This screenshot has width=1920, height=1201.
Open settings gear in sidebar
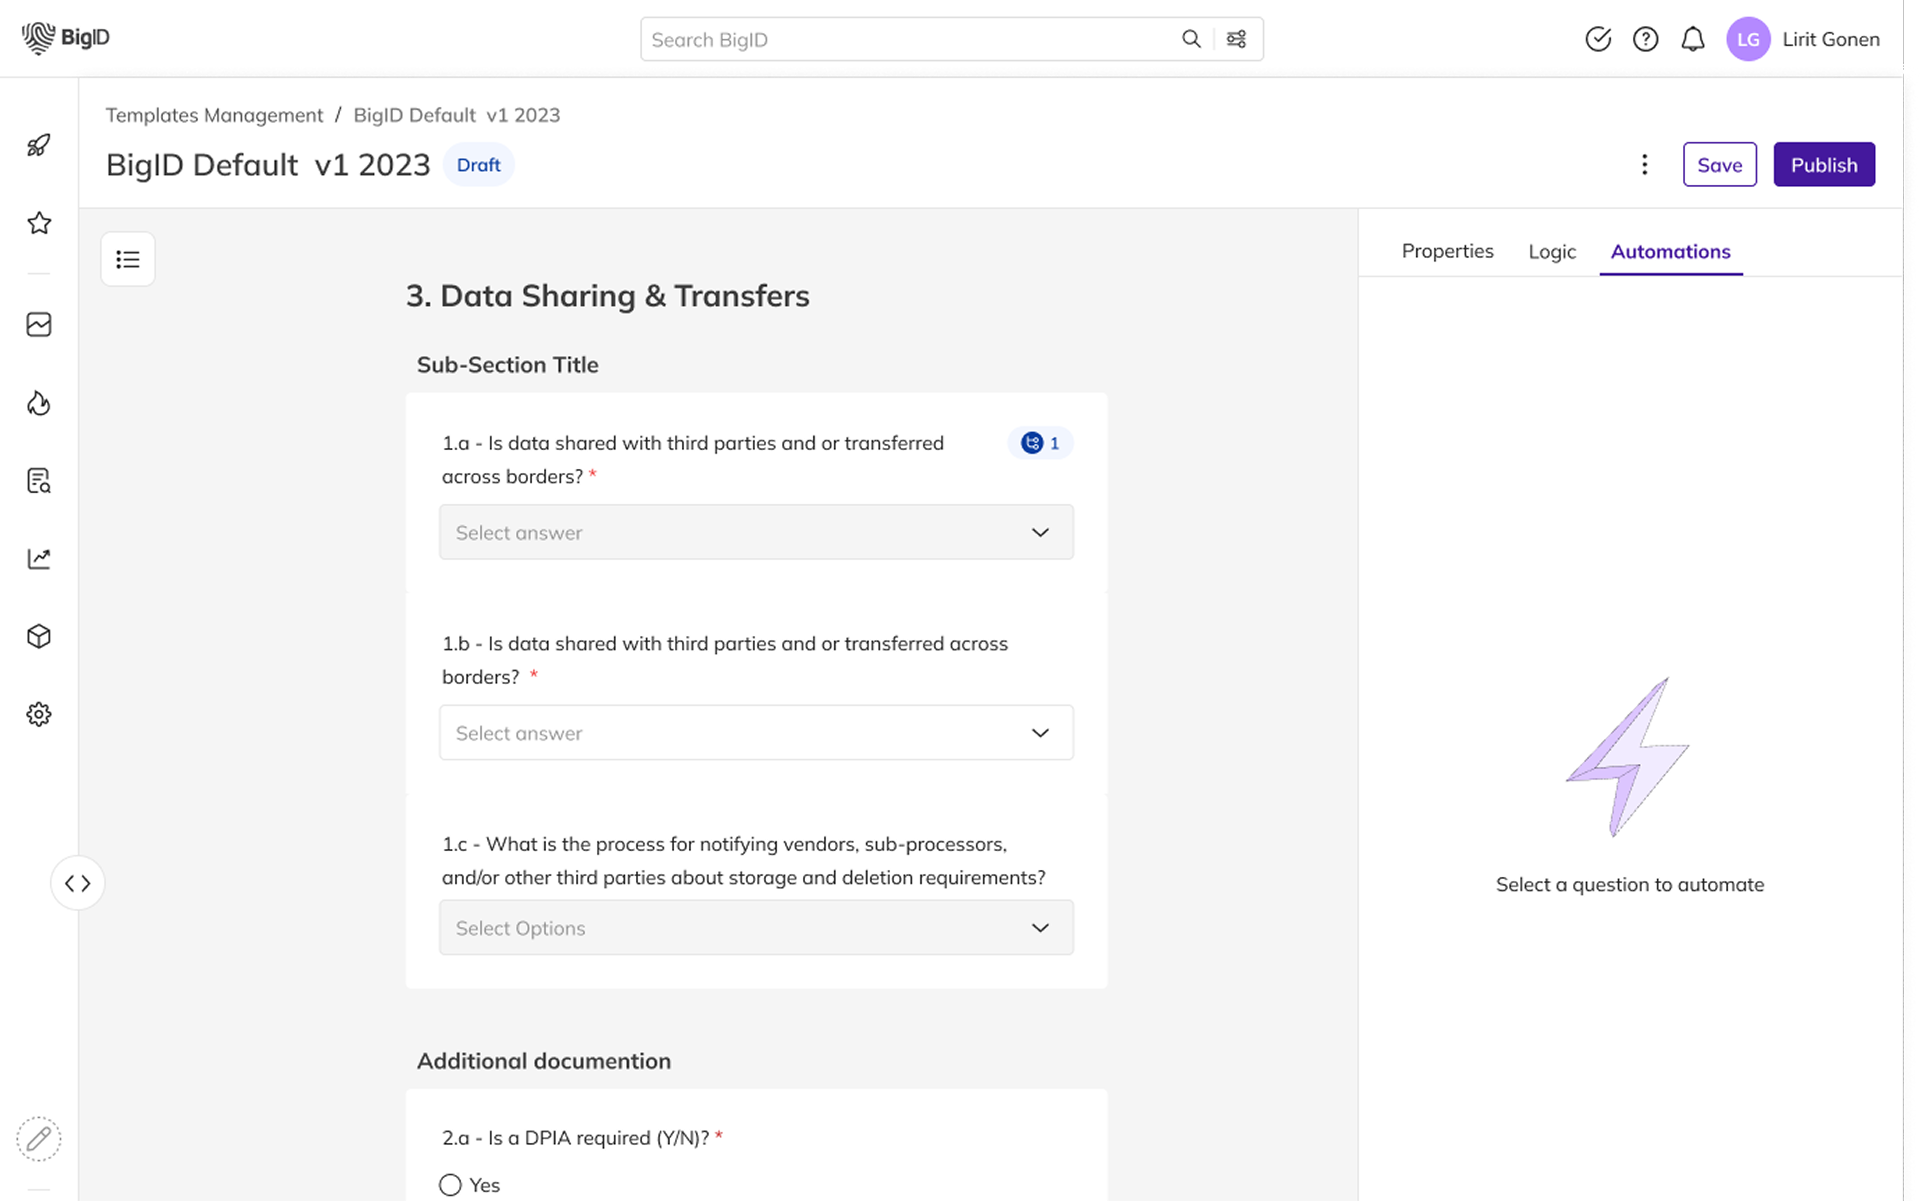pyautogui.click(x=39, y=714)
